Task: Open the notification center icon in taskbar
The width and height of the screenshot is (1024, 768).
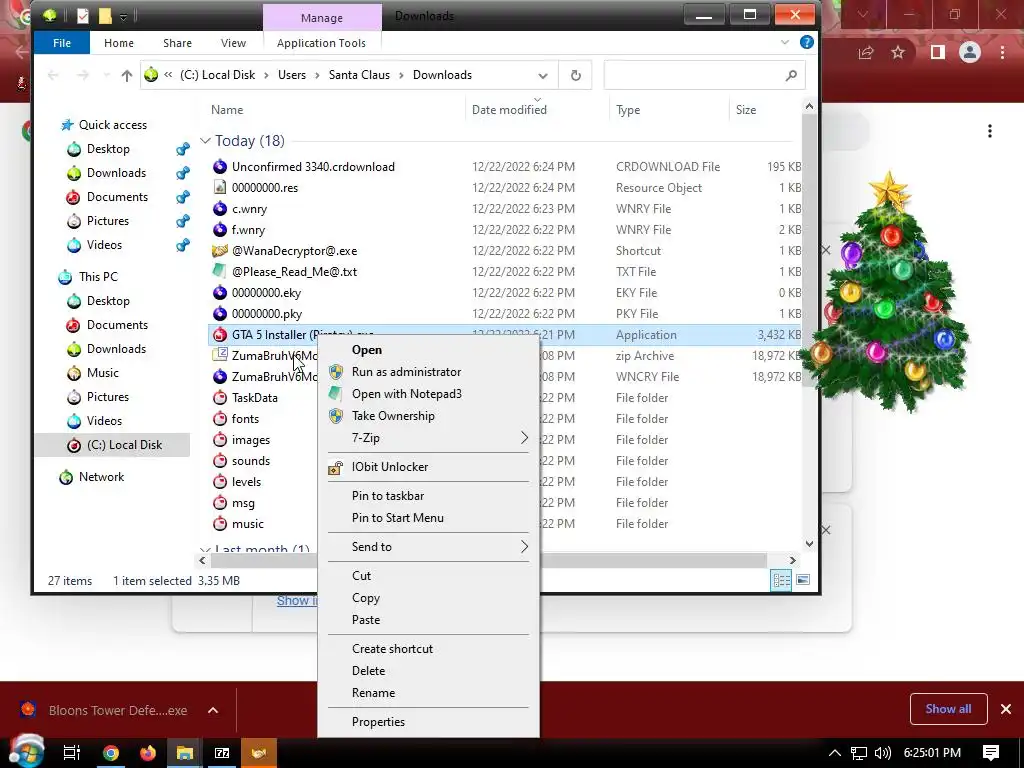Action: pos(991,753)
